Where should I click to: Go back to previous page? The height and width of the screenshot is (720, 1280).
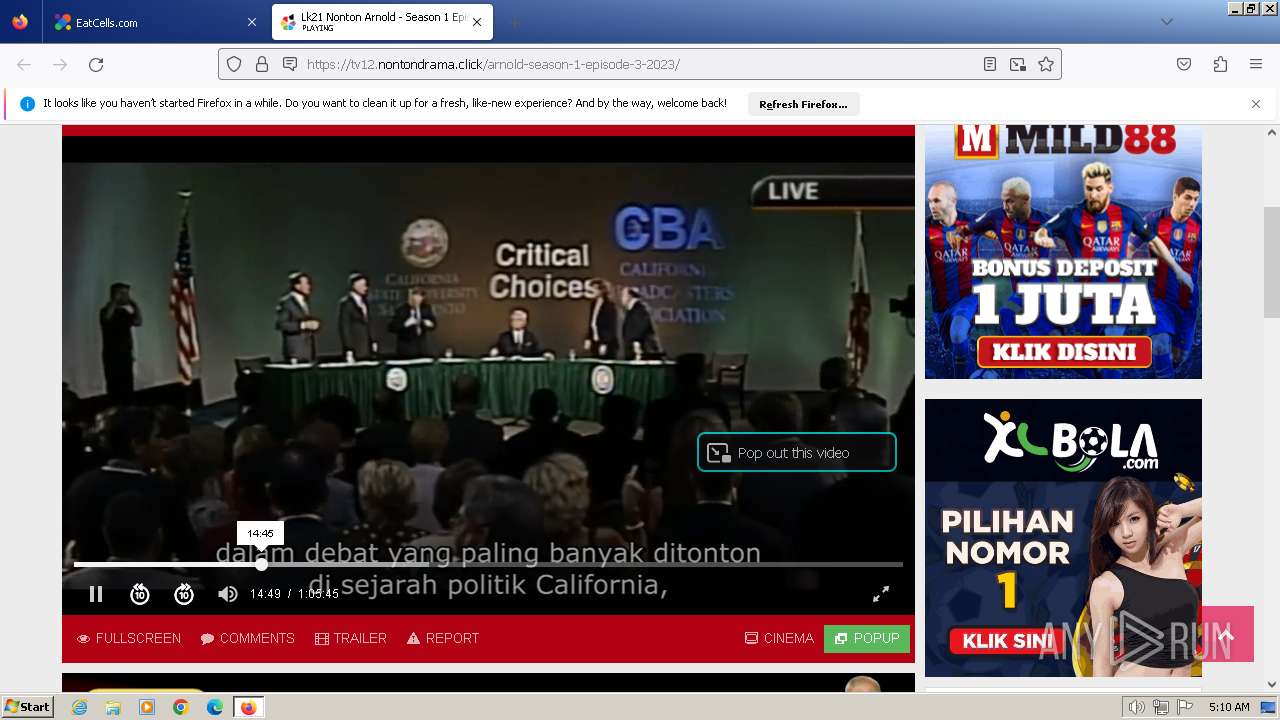(24, 64)
